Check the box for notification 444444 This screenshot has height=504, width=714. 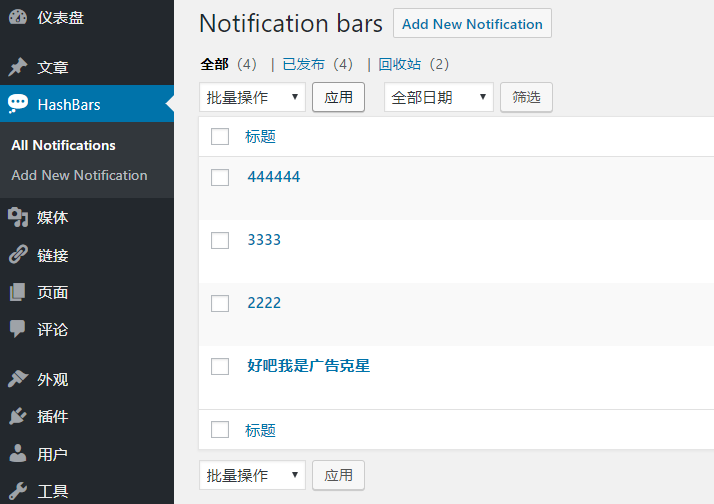click(x=220, y=177)
